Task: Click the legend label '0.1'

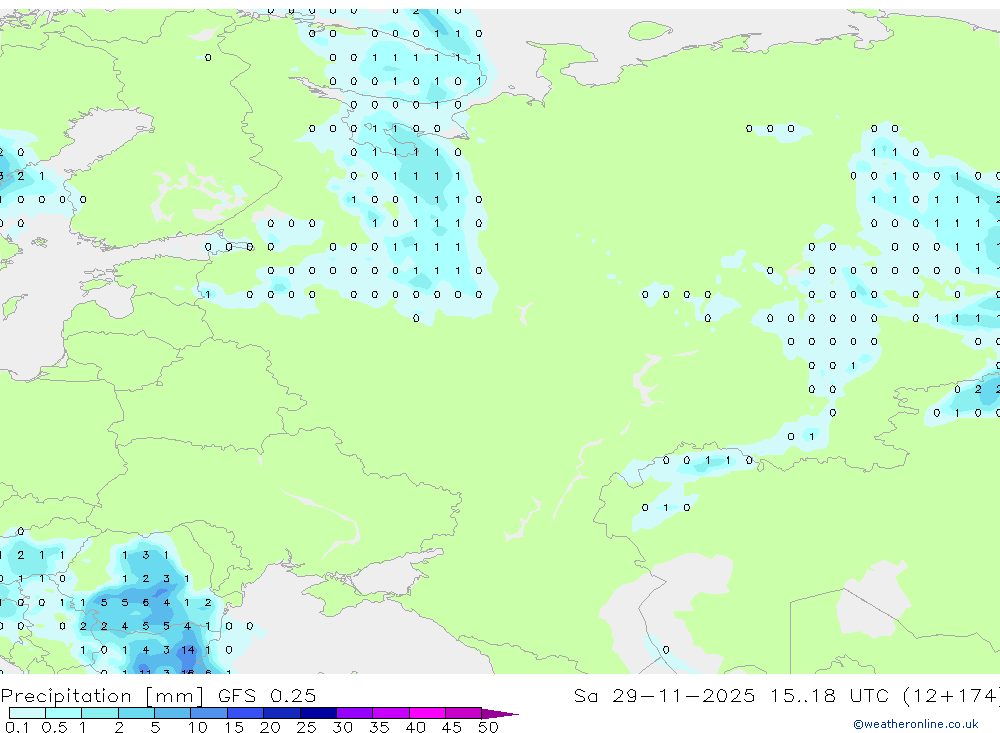Action: point(17,727)
